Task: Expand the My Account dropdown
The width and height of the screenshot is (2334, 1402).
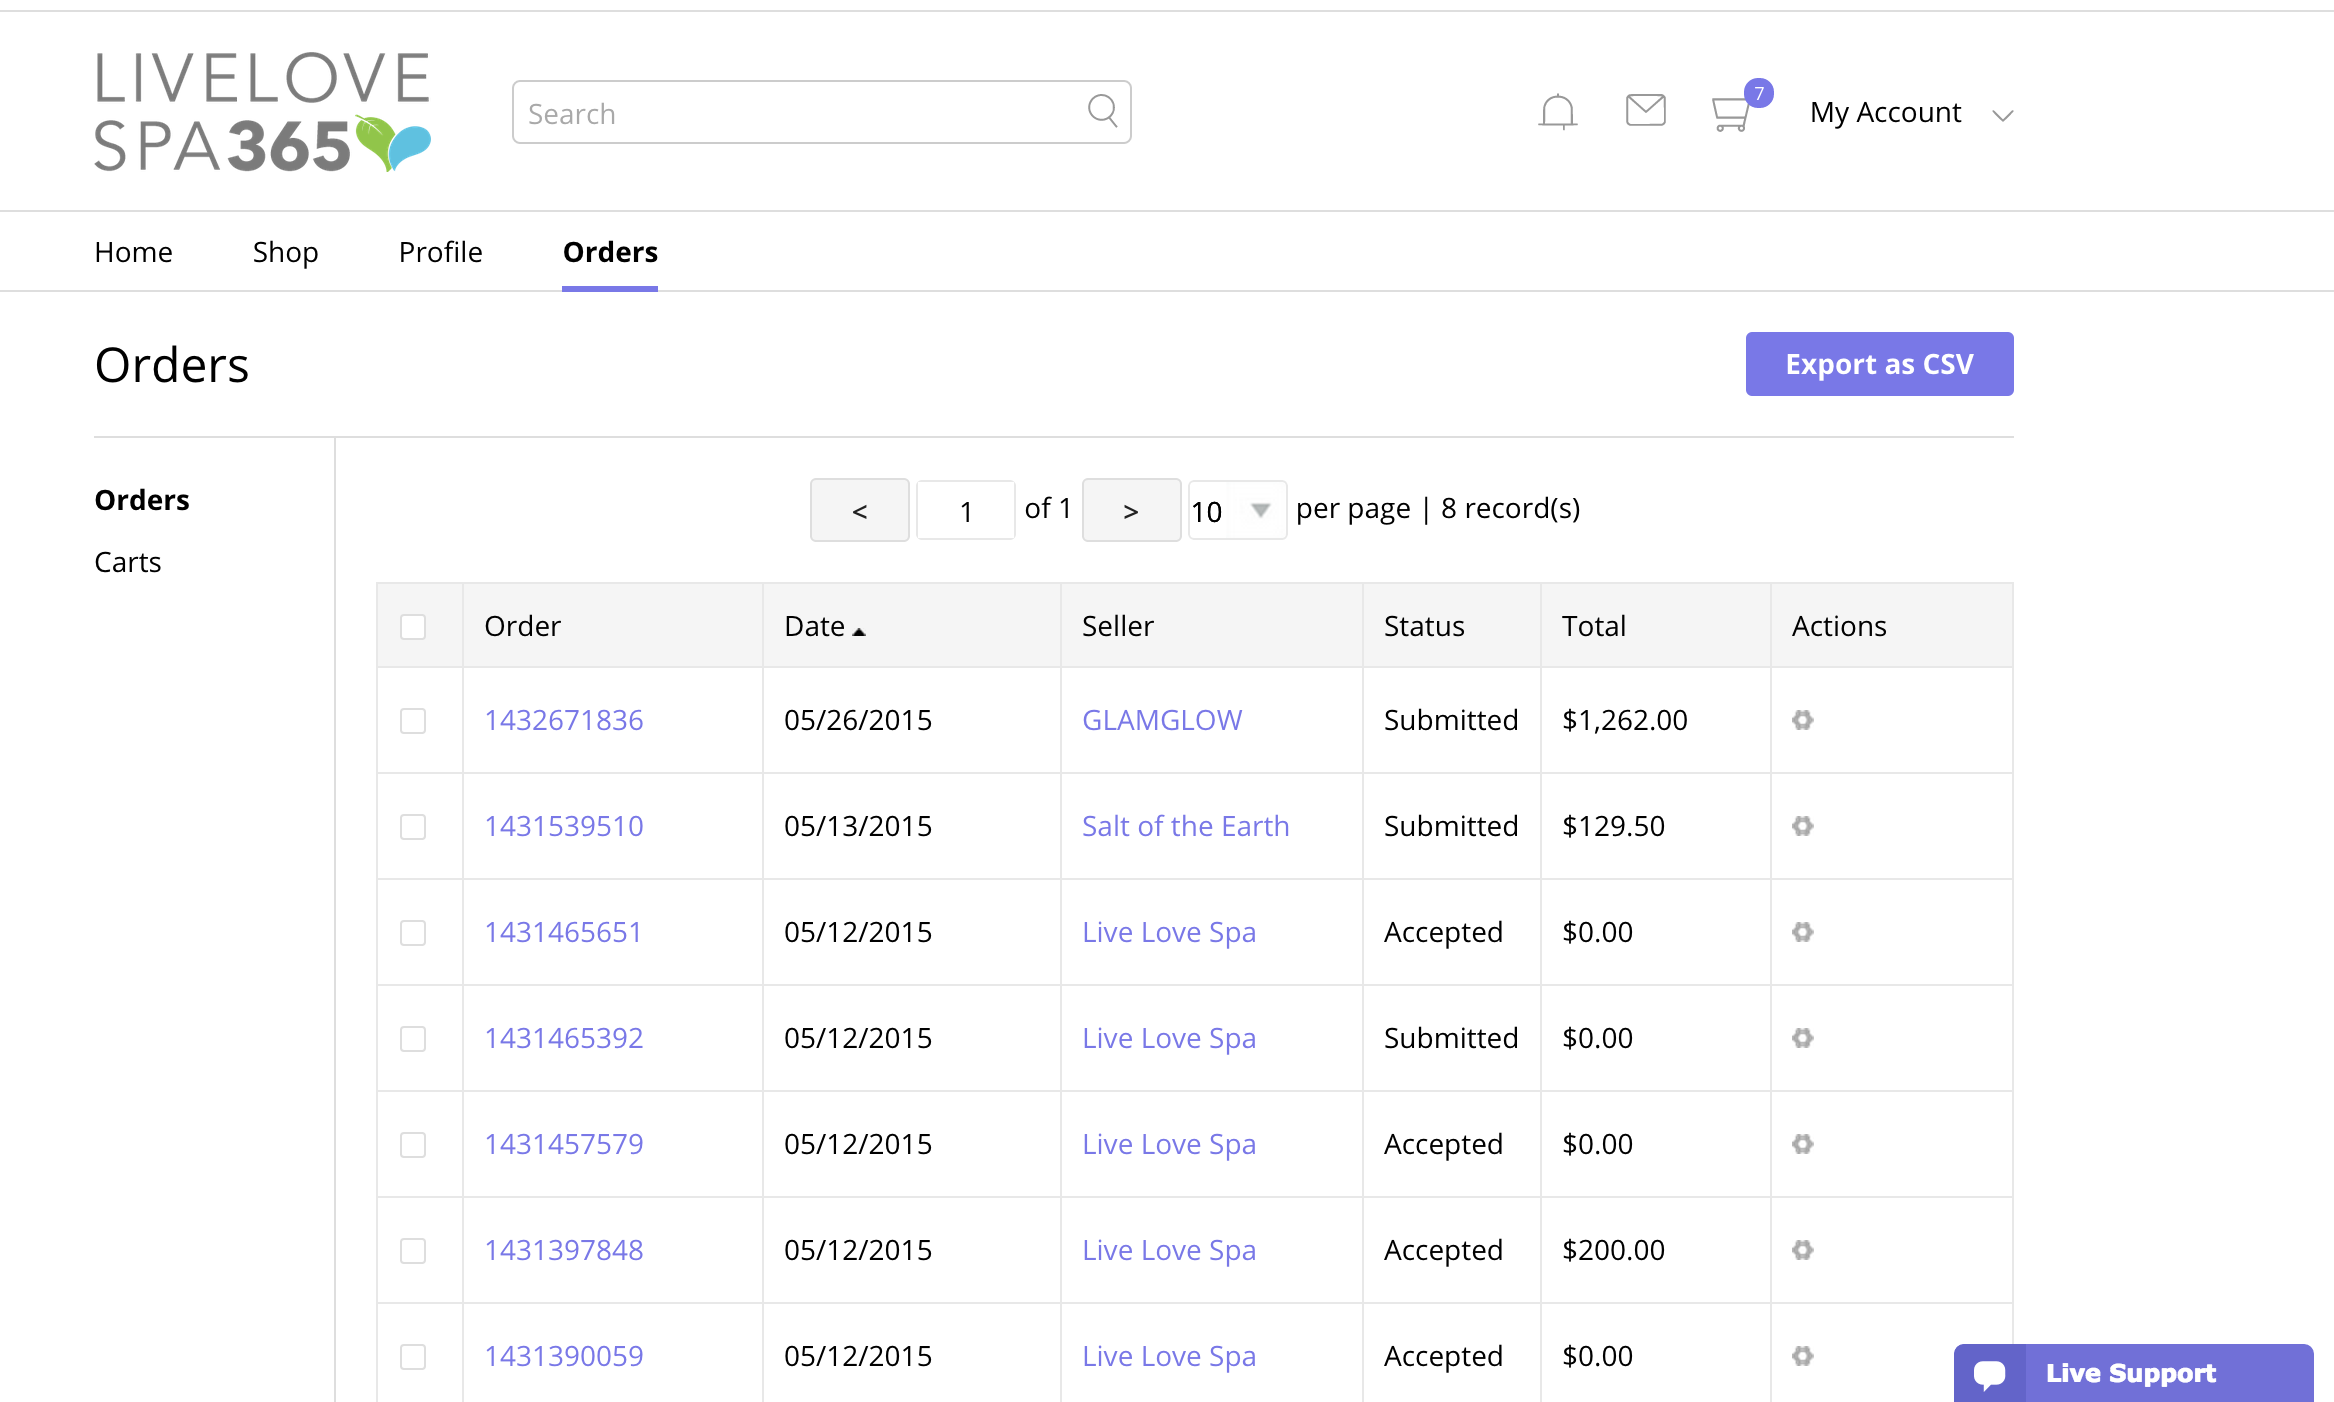Action: click(1911, 113)
